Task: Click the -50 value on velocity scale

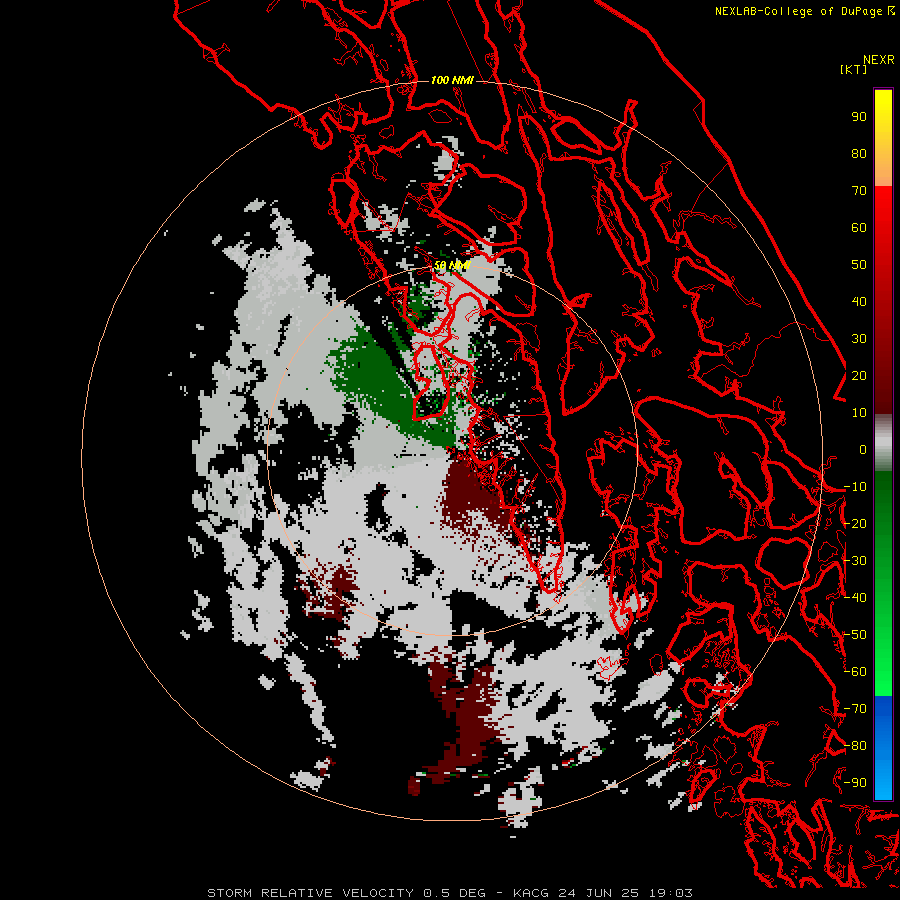Action: click(x=855, y=635)
